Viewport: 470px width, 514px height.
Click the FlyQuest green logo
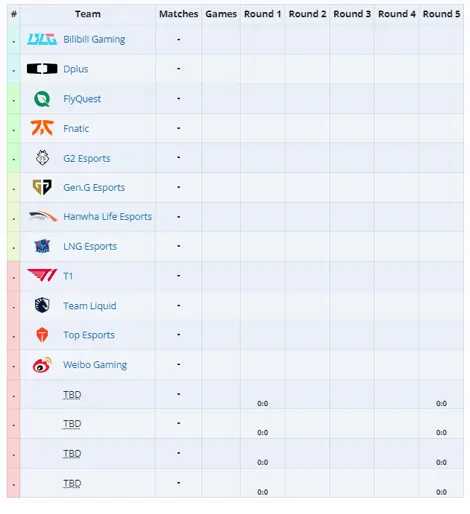coord(42,99)
